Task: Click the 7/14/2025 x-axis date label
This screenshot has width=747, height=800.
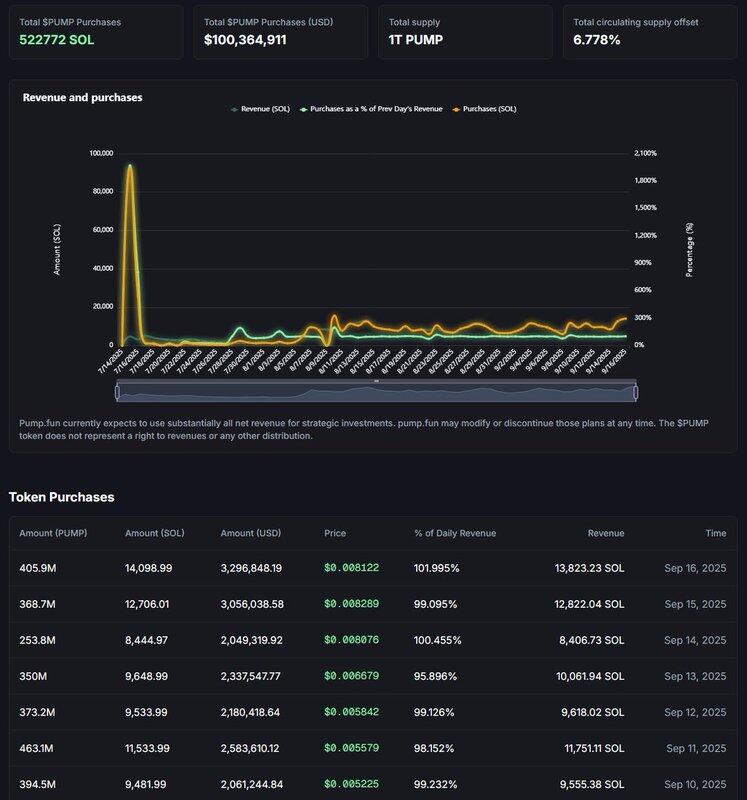Action: tap(111, 361)
